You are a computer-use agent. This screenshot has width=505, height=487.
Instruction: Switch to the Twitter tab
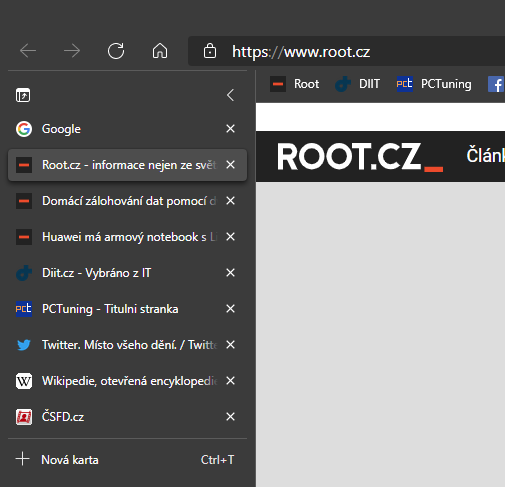127,345
